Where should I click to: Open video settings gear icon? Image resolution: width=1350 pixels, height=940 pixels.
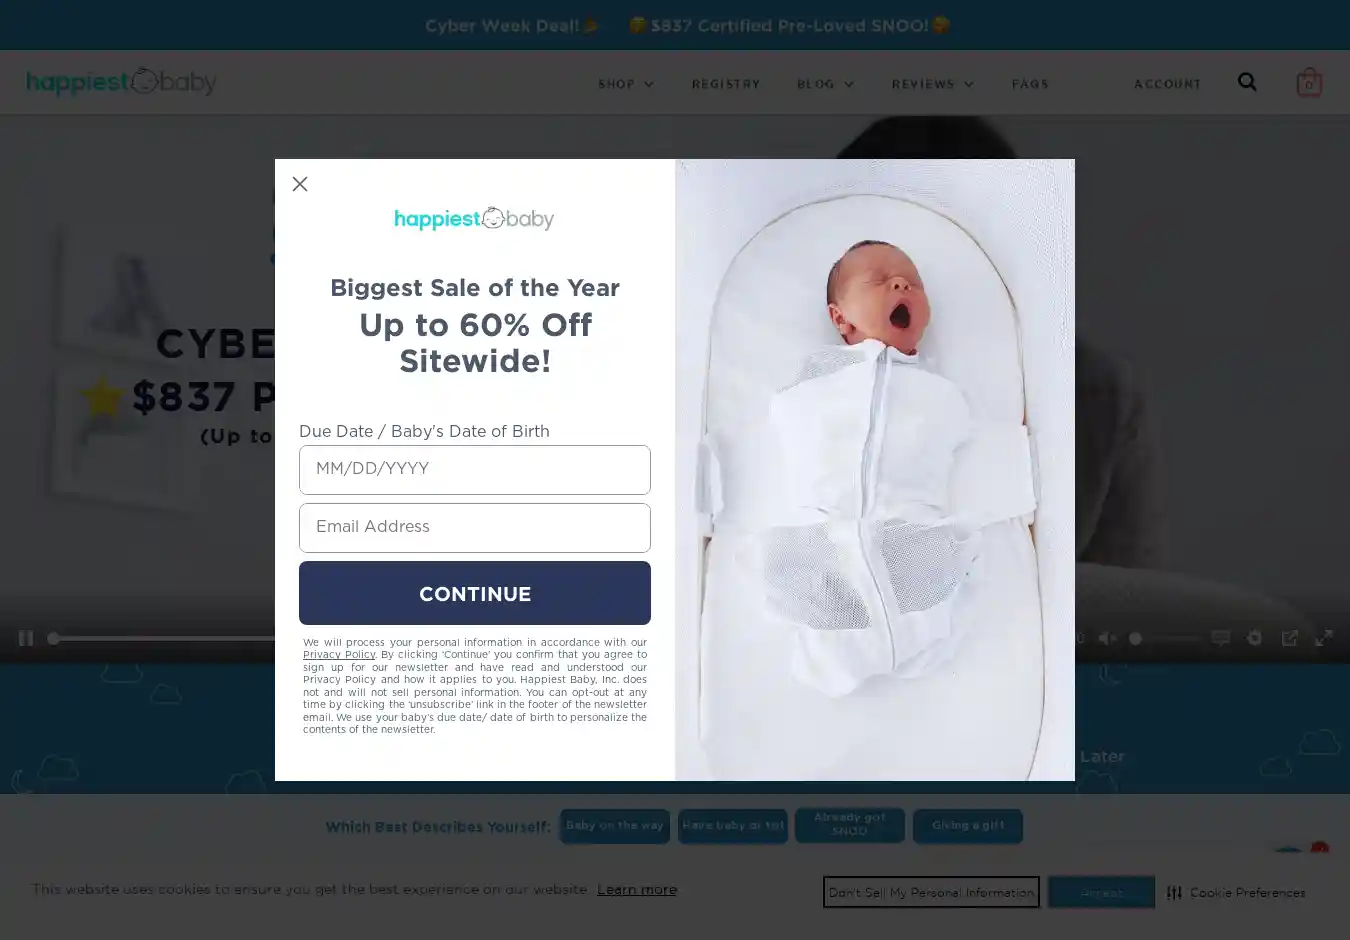click(1255, 638)
